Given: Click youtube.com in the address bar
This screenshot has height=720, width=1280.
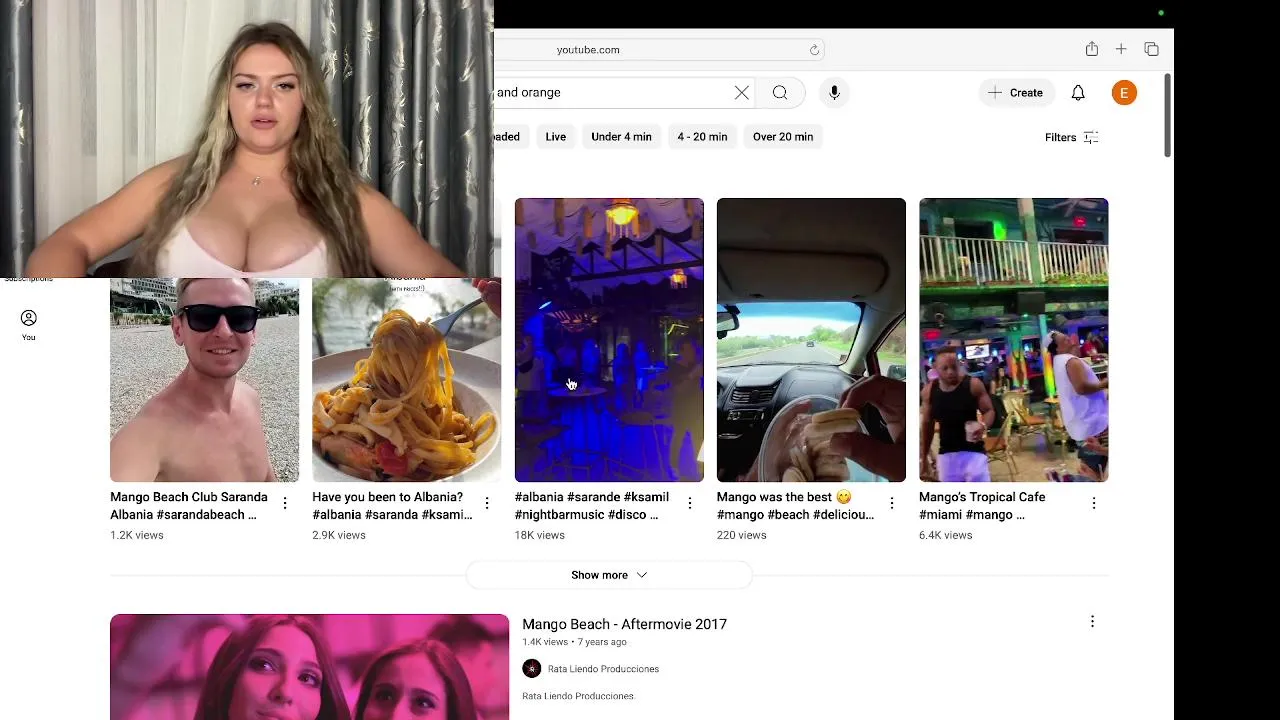Looking at the screenshot, I should pyautogui.click(x=588, y=50).
